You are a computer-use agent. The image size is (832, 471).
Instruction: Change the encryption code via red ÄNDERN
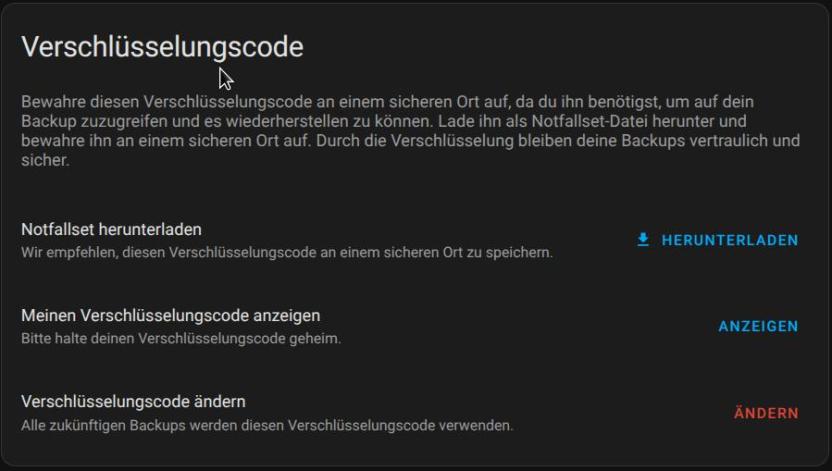[766, 412]
